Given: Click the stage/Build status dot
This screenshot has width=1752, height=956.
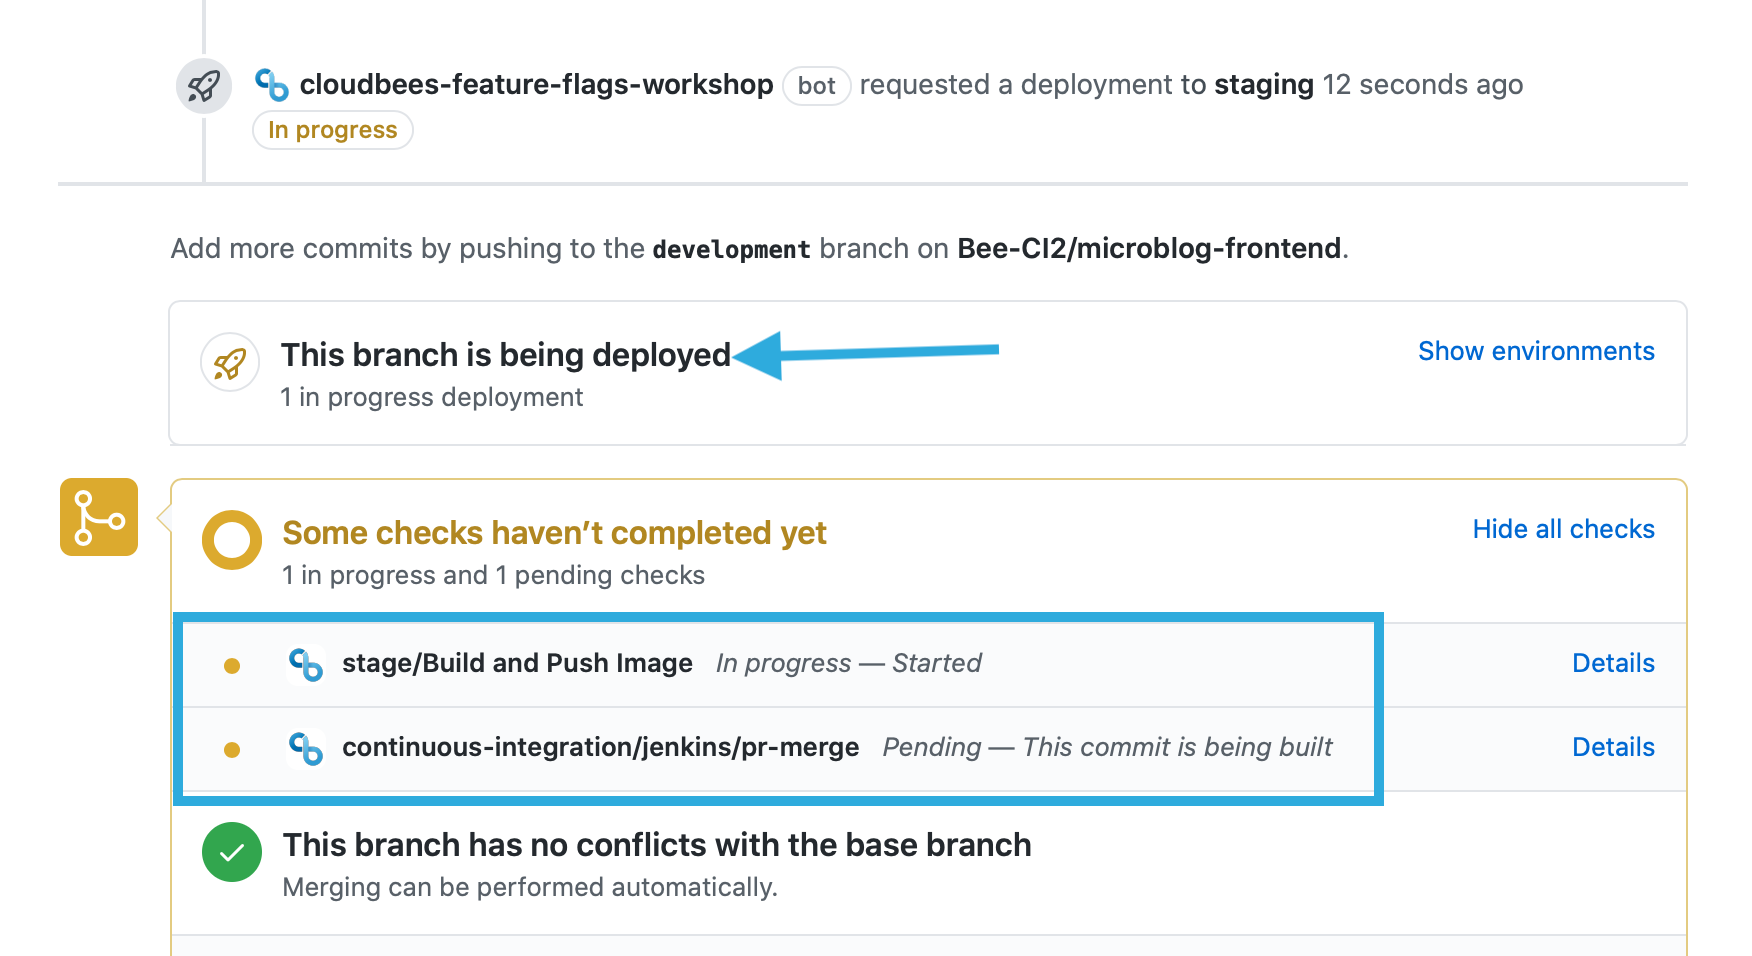Looking at the screenshot, I should click(x=232, y=666).
